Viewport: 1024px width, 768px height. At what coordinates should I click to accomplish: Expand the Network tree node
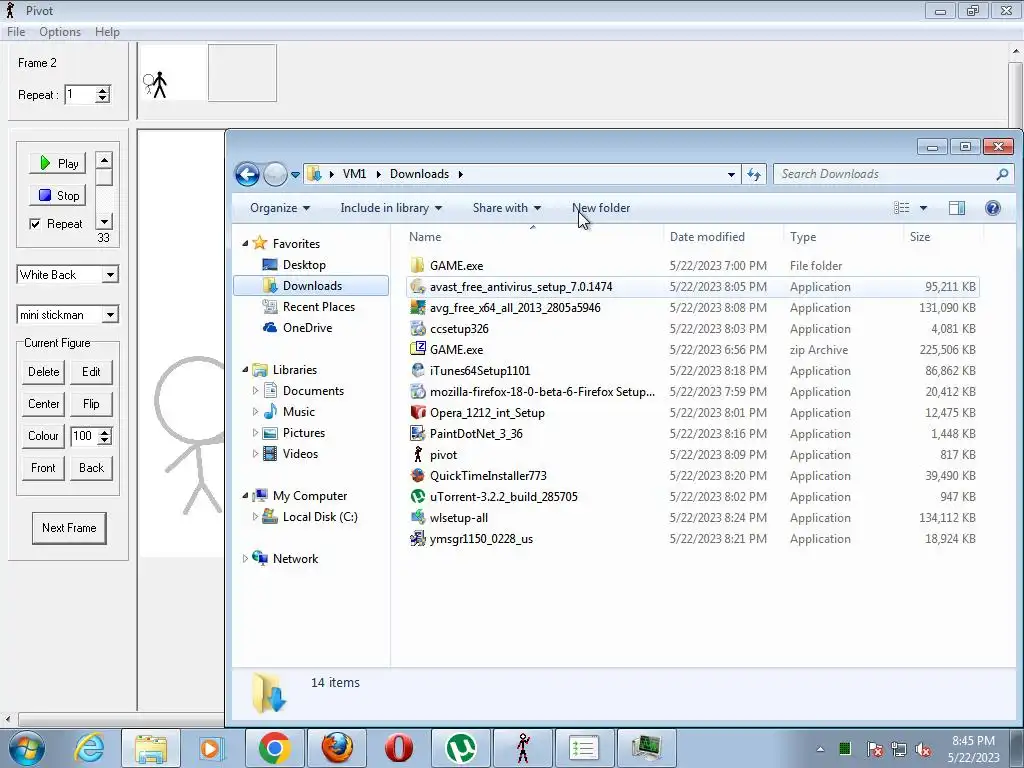pyautogui.click(x=246, y=558)
